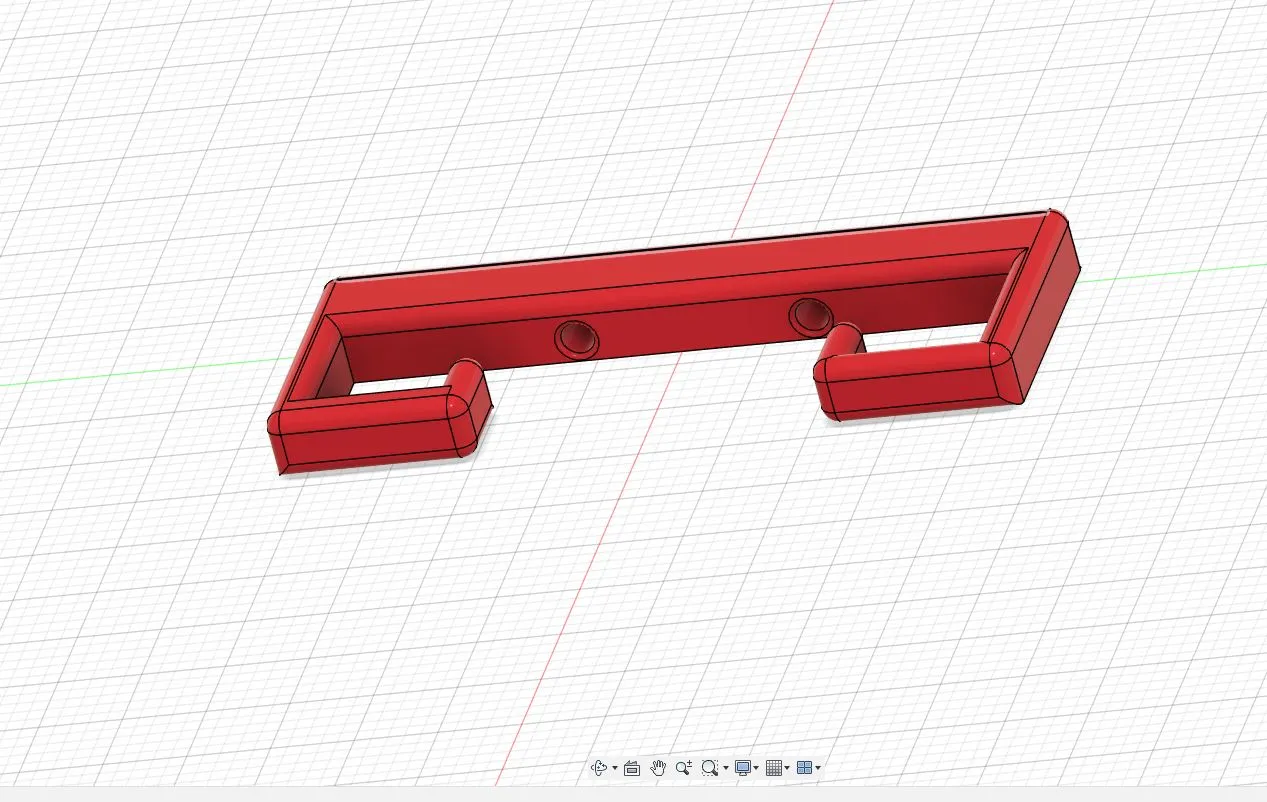Open the zoom options dropdown arrow
Image resolution: width=1267 pixels, height=802 pixels.
(725, 769)
